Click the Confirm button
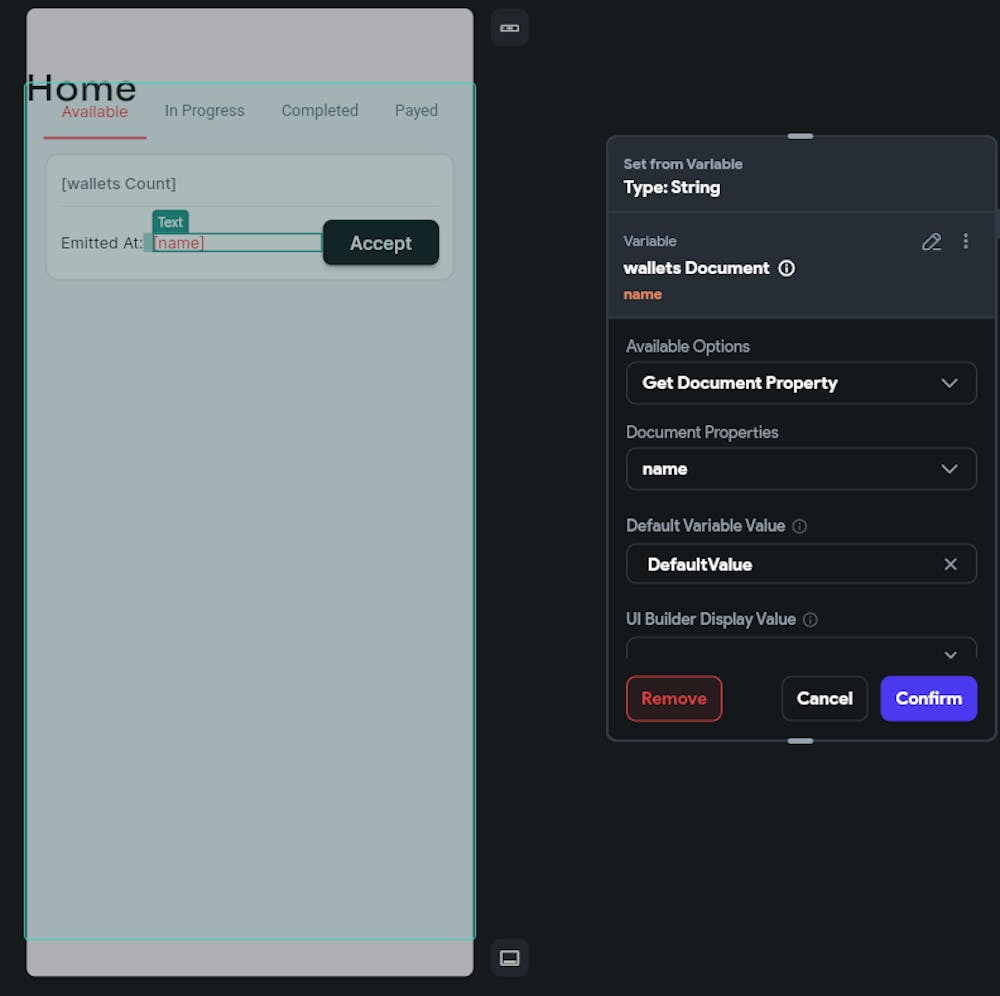The image size is (1000, 996). coord(929,699)
